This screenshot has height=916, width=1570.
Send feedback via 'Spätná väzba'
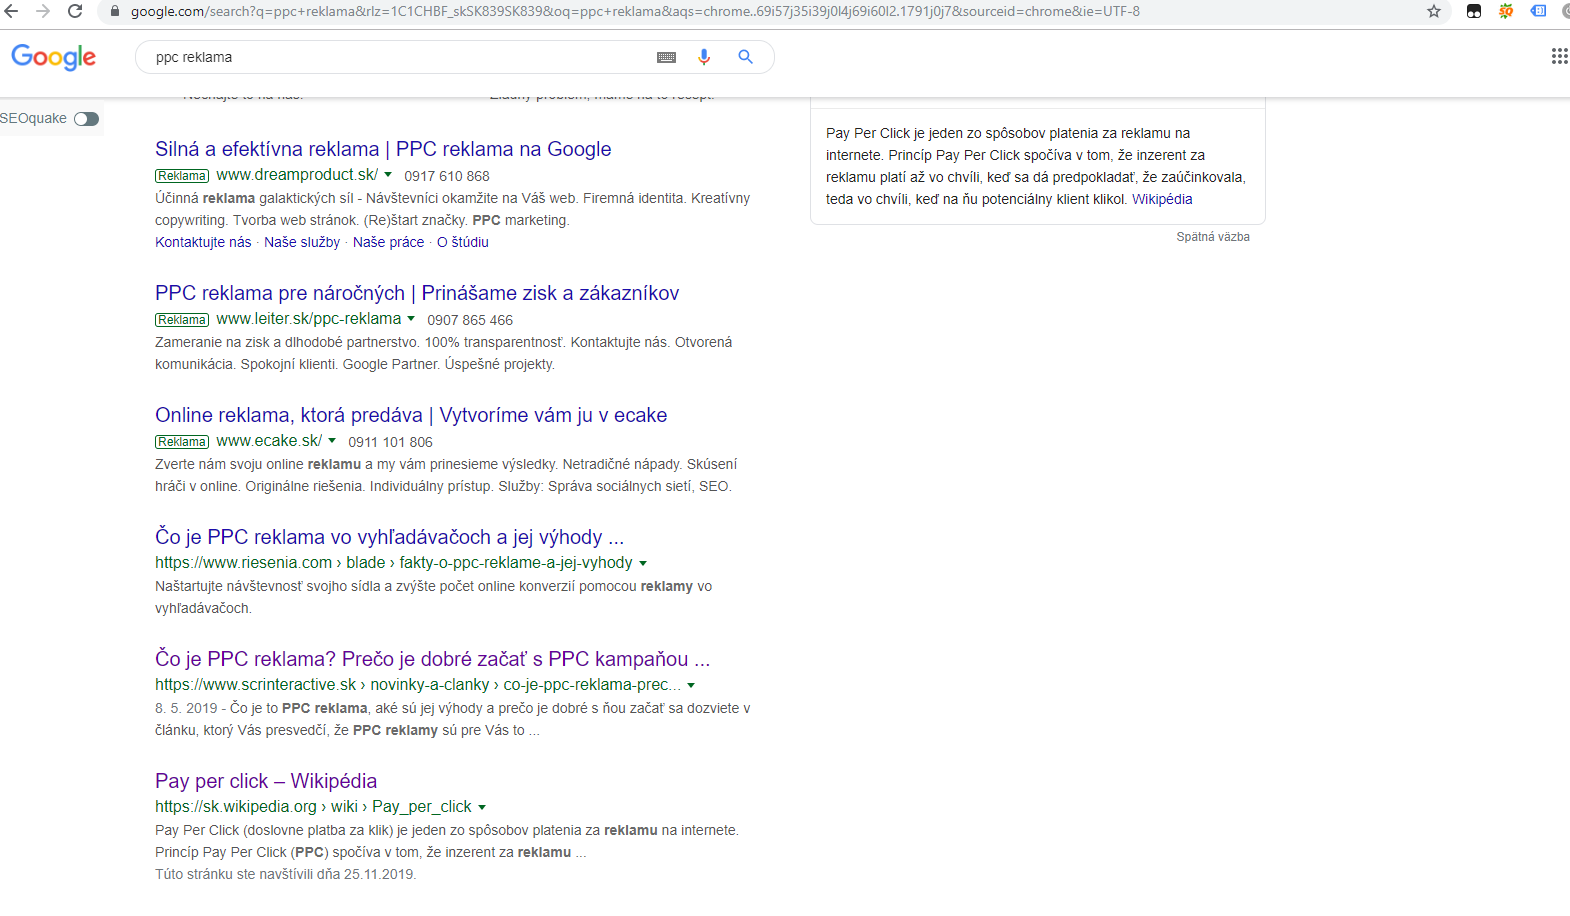click(x=1213, y=237)
